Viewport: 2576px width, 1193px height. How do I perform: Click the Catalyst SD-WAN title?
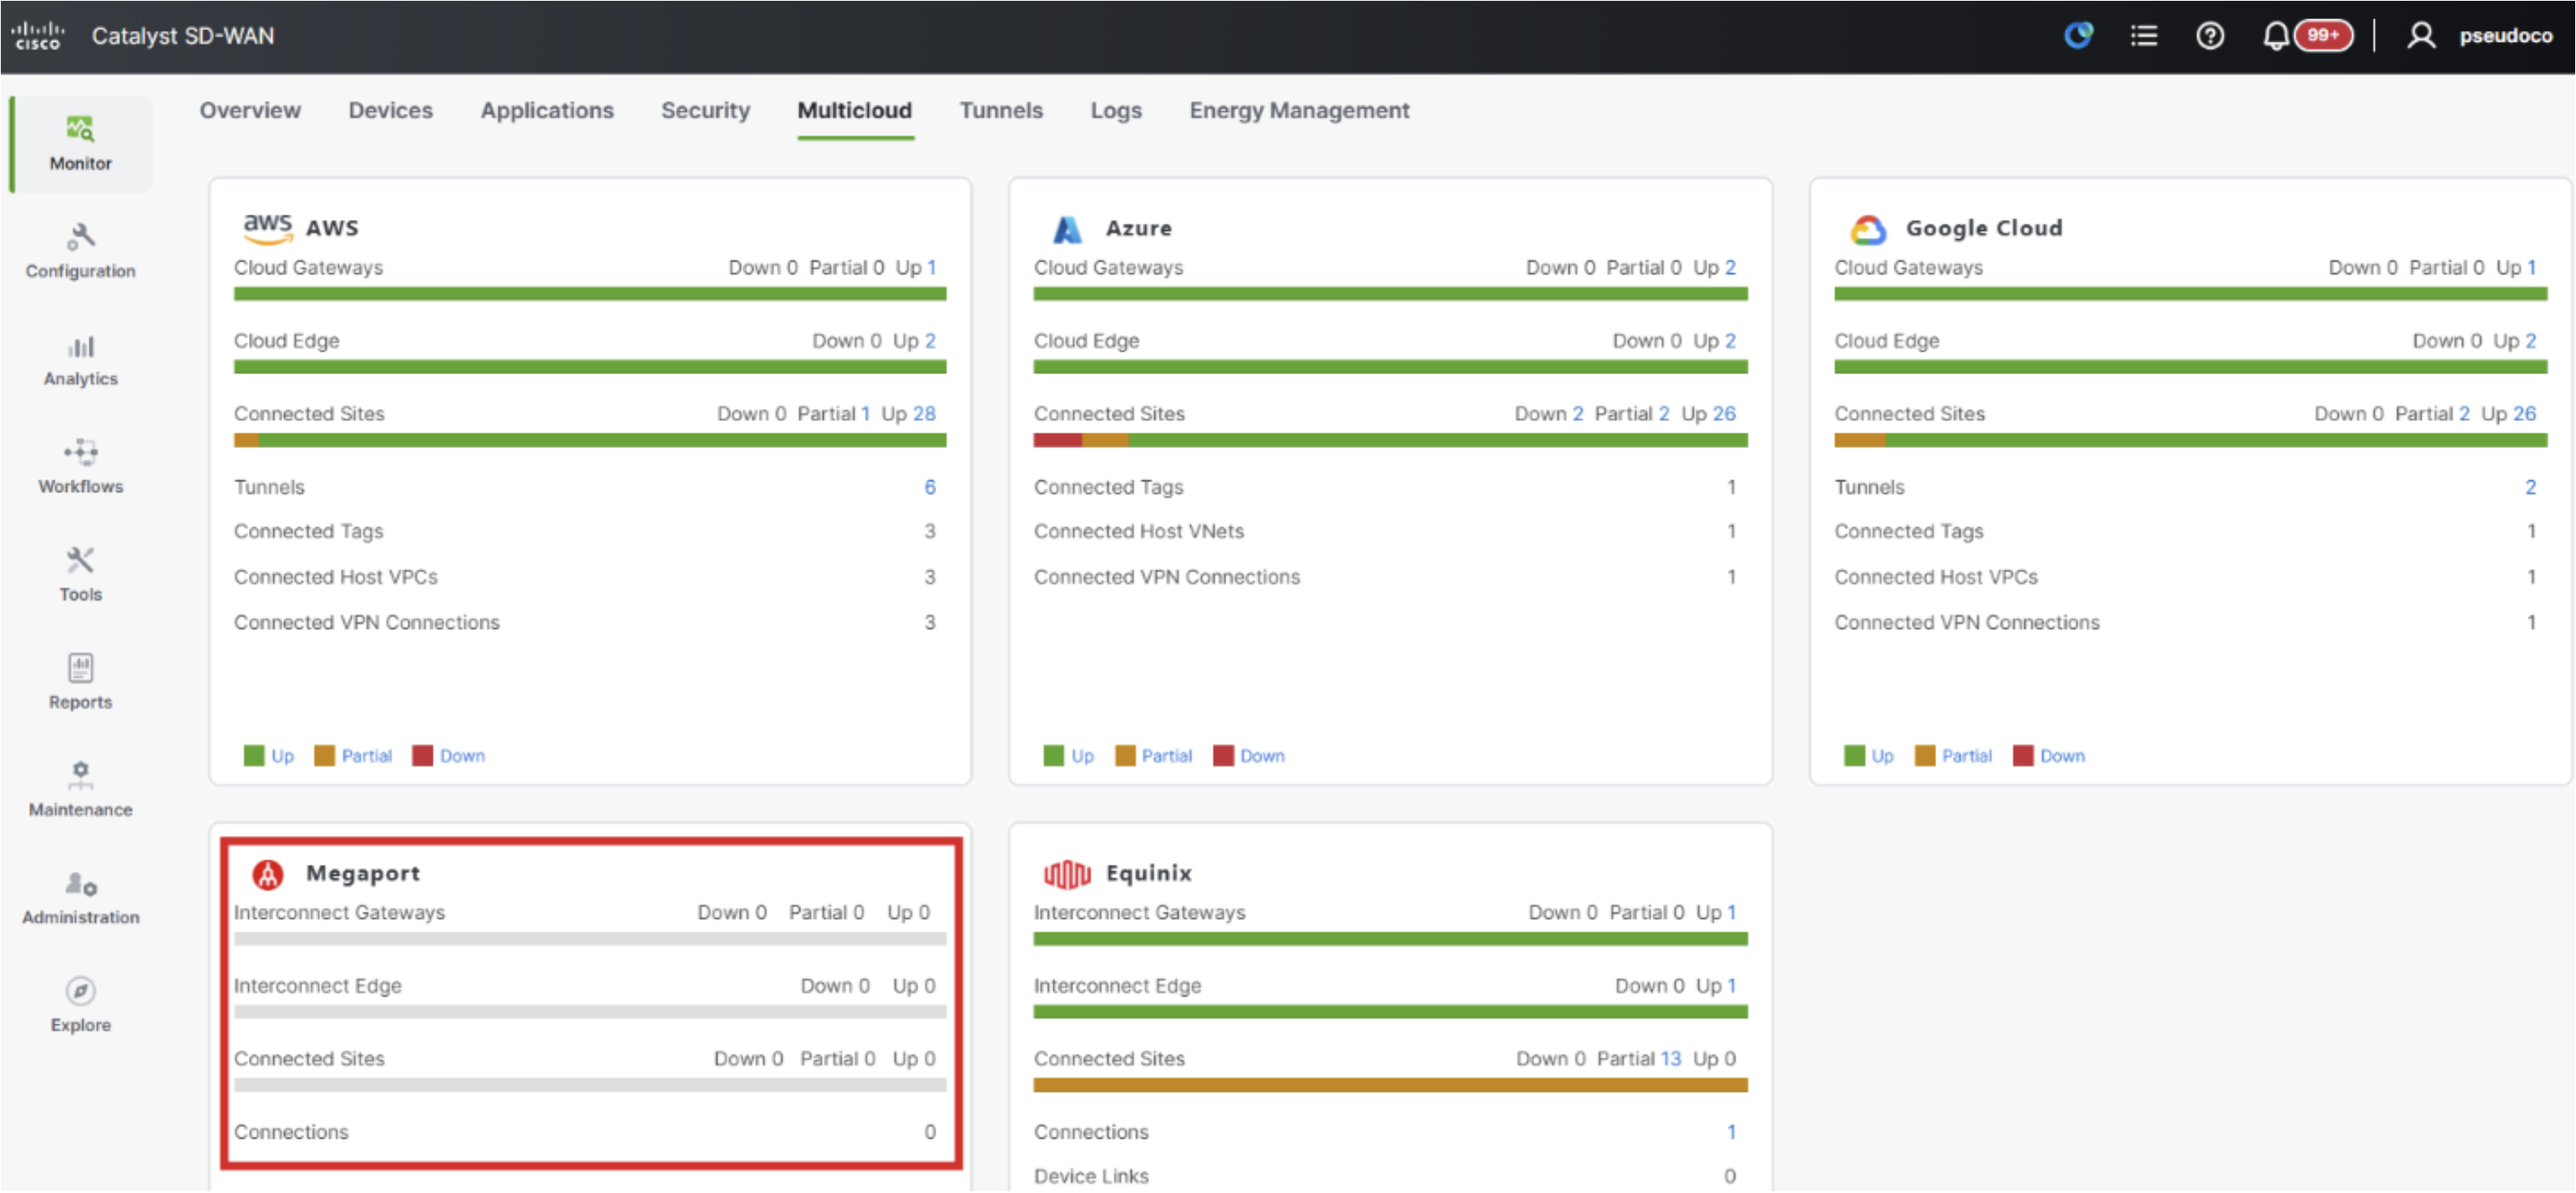click(x=183, y=36)
